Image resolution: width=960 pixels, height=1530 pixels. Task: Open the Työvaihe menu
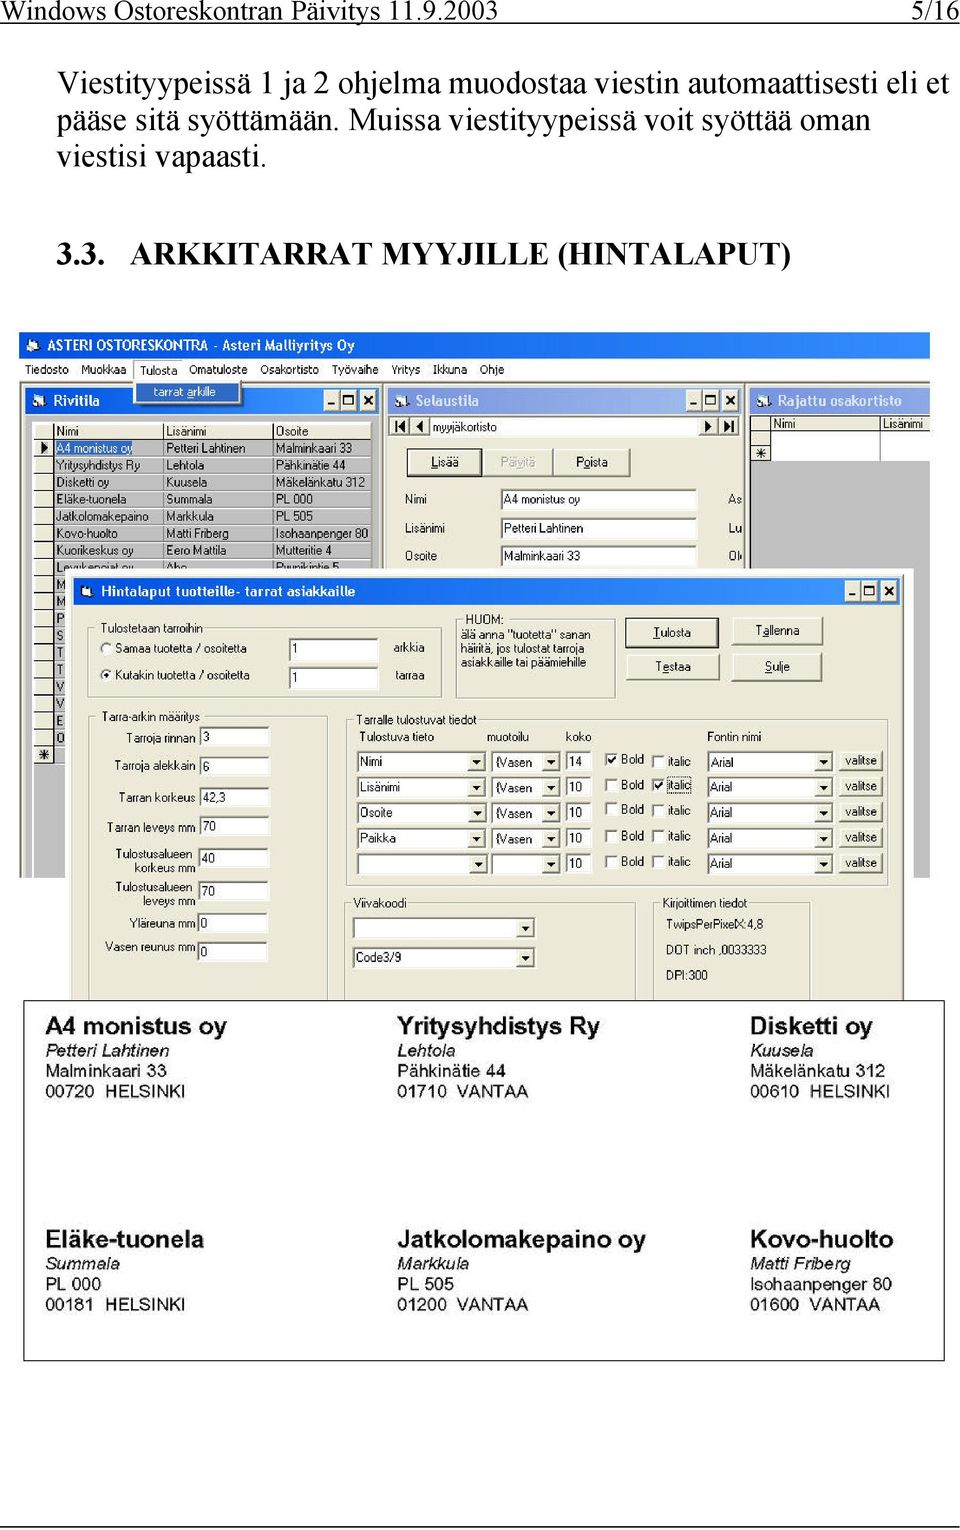pyautogui.click(x=355, y=370)
